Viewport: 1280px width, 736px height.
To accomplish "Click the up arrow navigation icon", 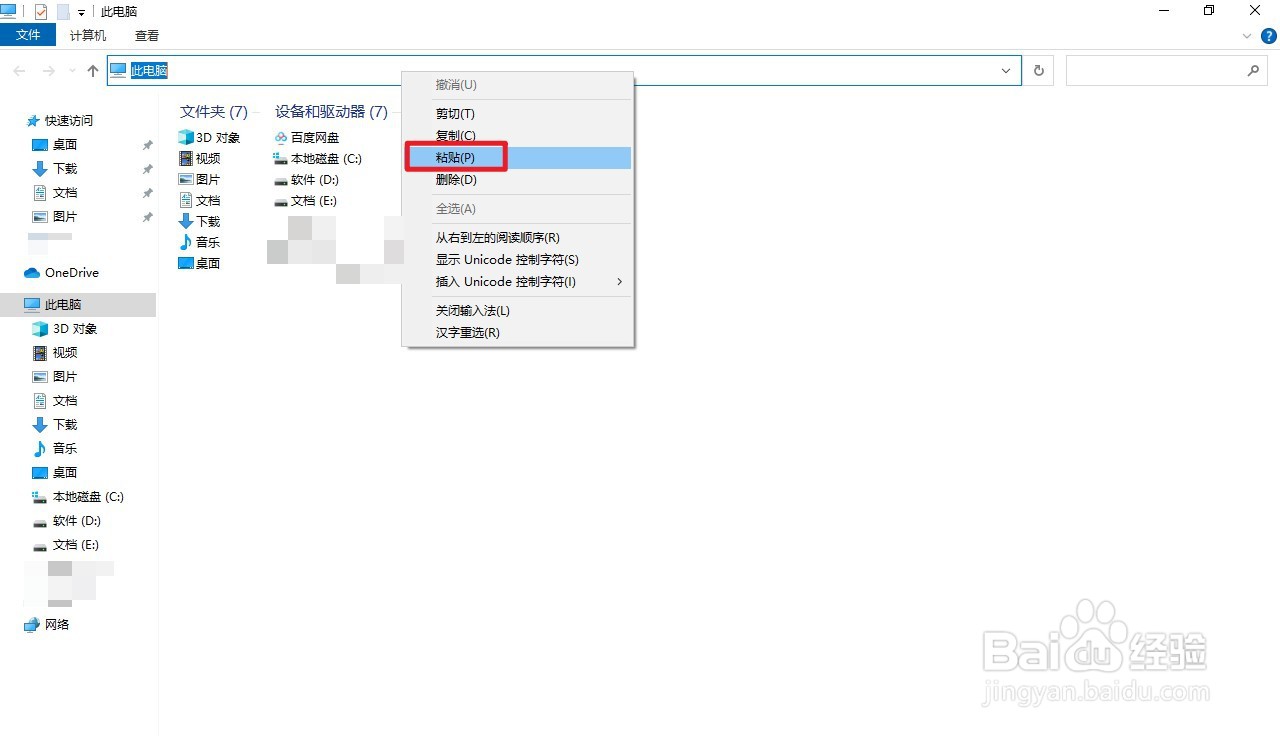I will [x=92, y=70].
